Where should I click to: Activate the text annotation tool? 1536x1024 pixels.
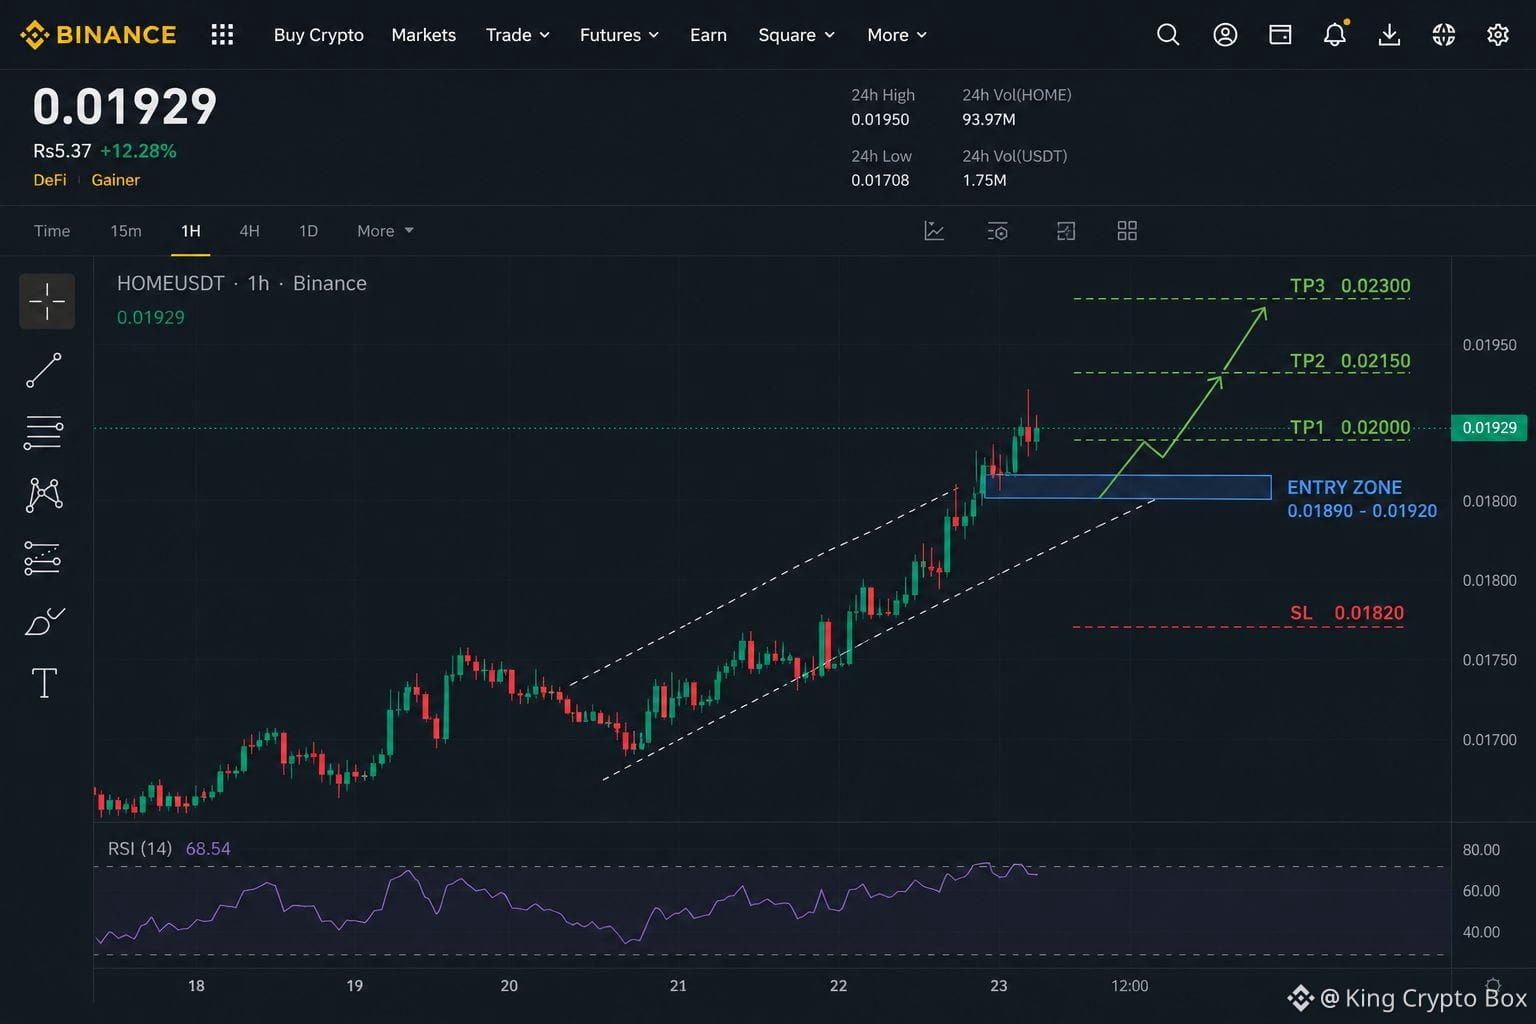tap(44, 684)
